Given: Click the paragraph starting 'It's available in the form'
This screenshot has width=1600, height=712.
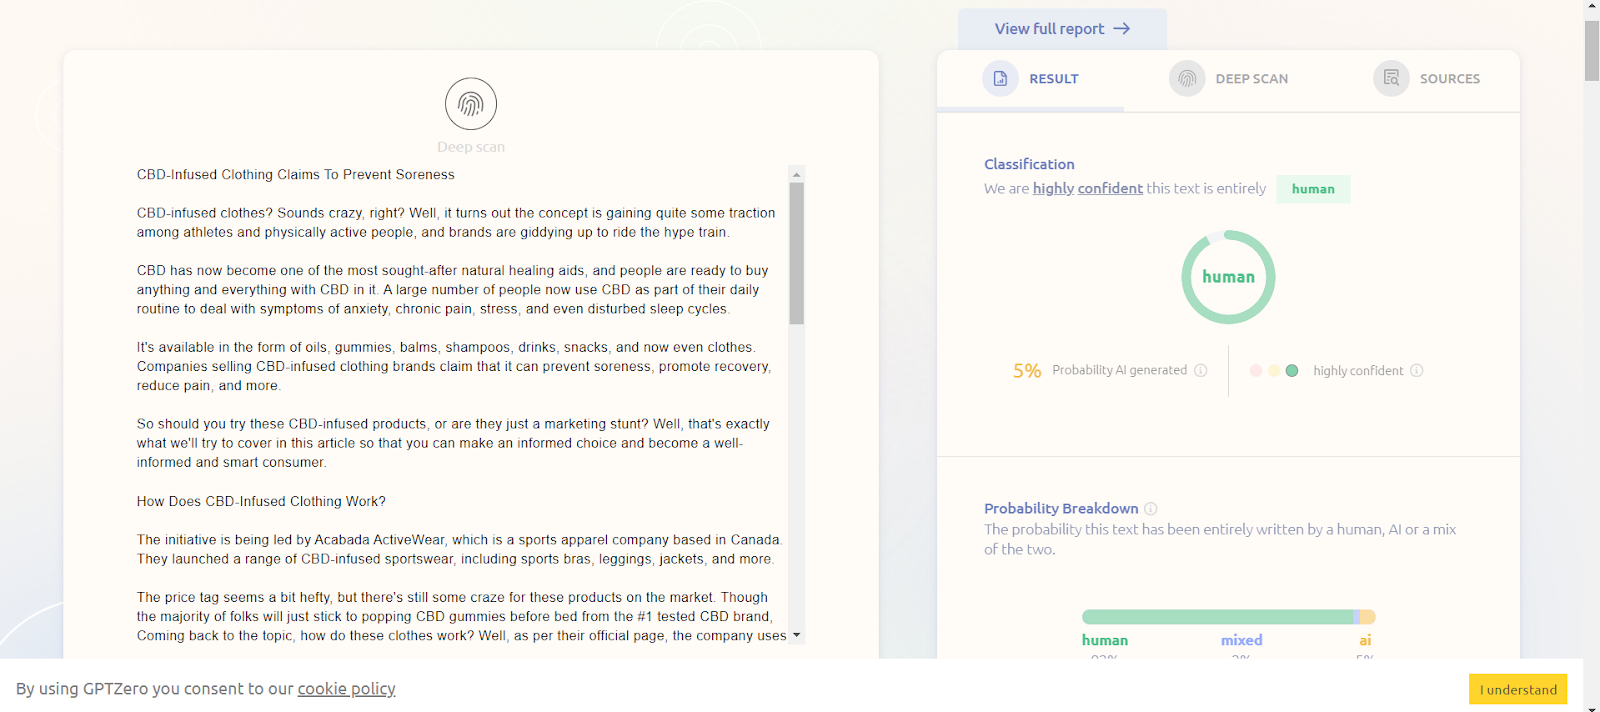Looking at the screenshot, I should point(454,366).
